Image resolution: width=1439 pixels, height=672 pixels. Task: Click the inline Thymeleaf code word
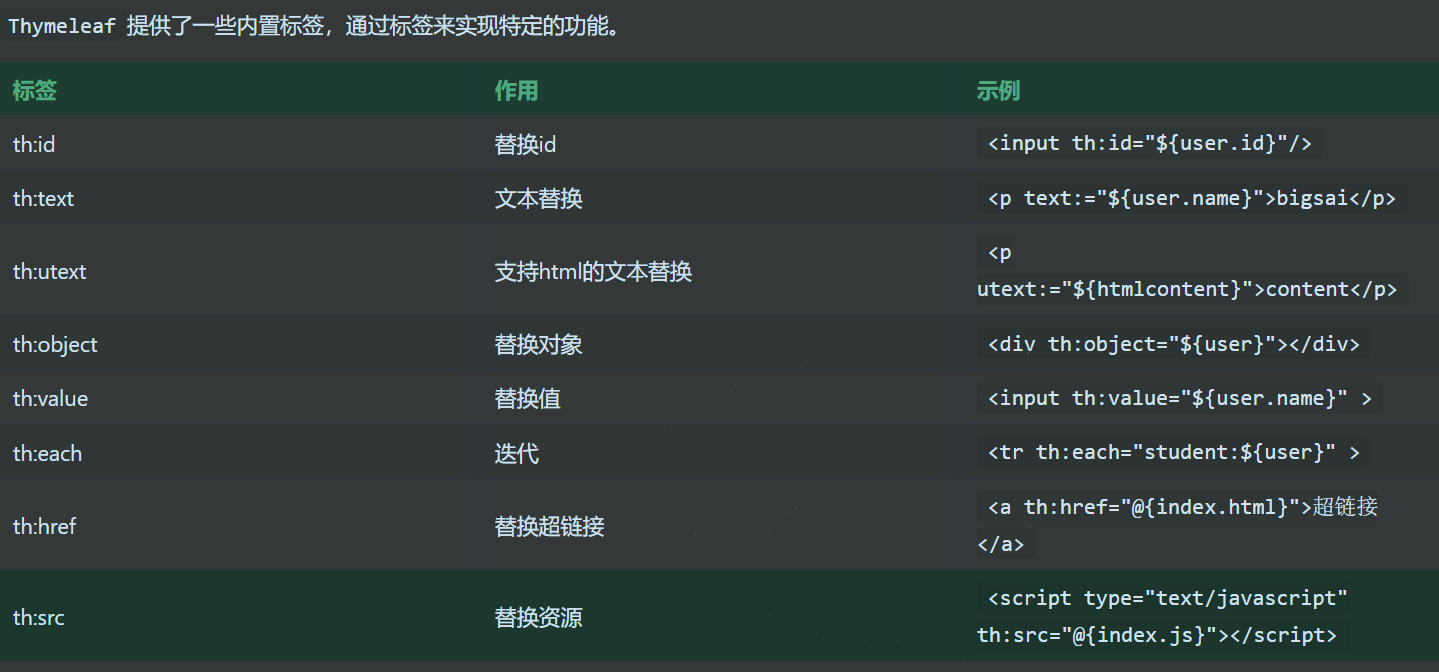(62, 27)
